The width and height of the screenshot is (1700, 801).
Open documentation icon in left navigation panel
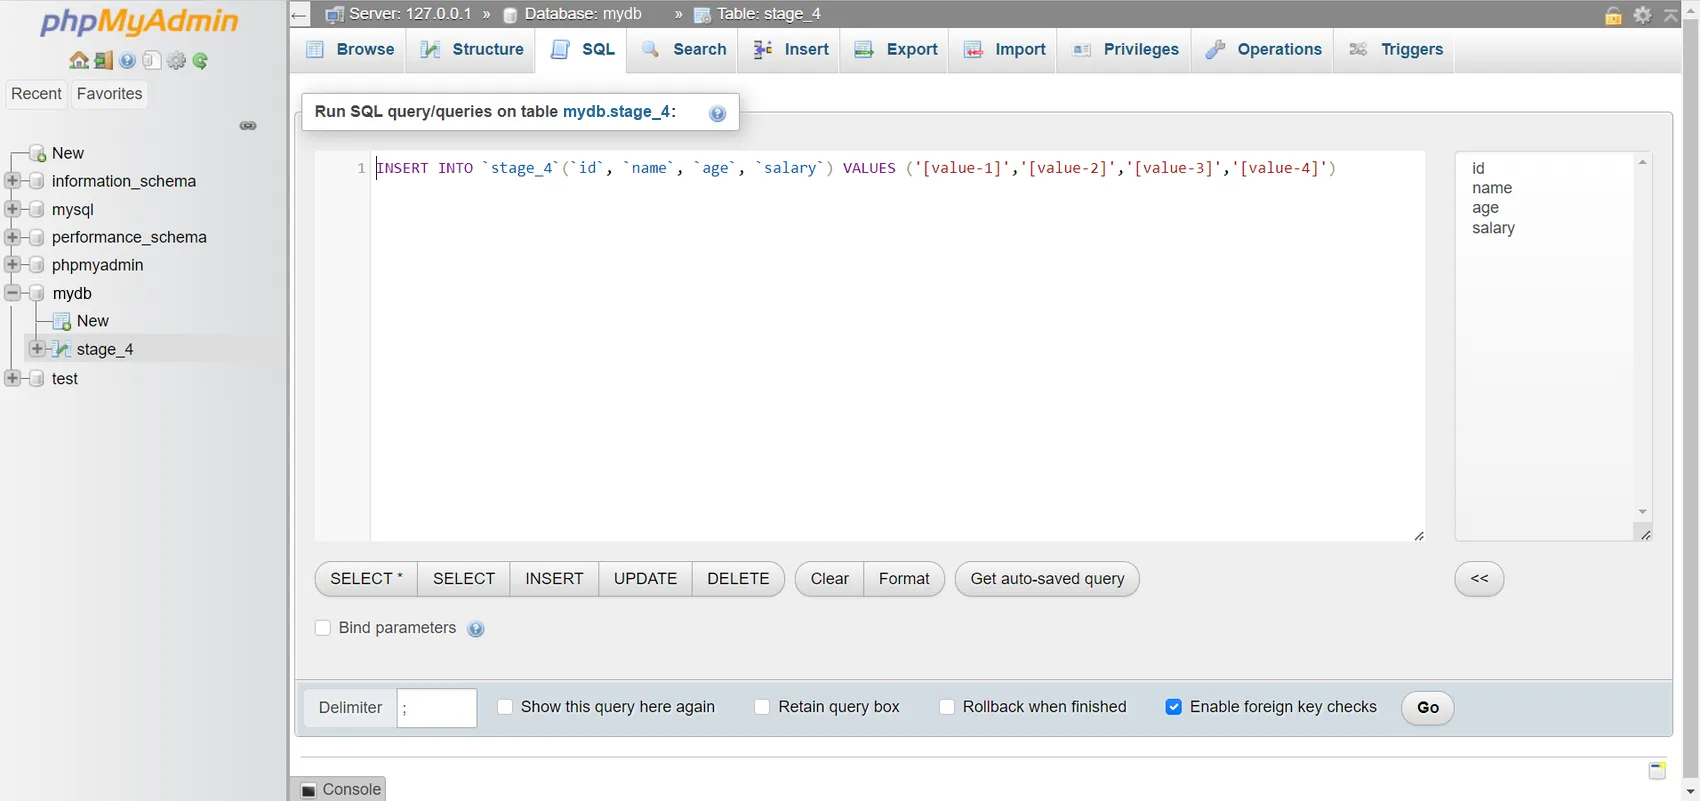click(x=127, y=61)
